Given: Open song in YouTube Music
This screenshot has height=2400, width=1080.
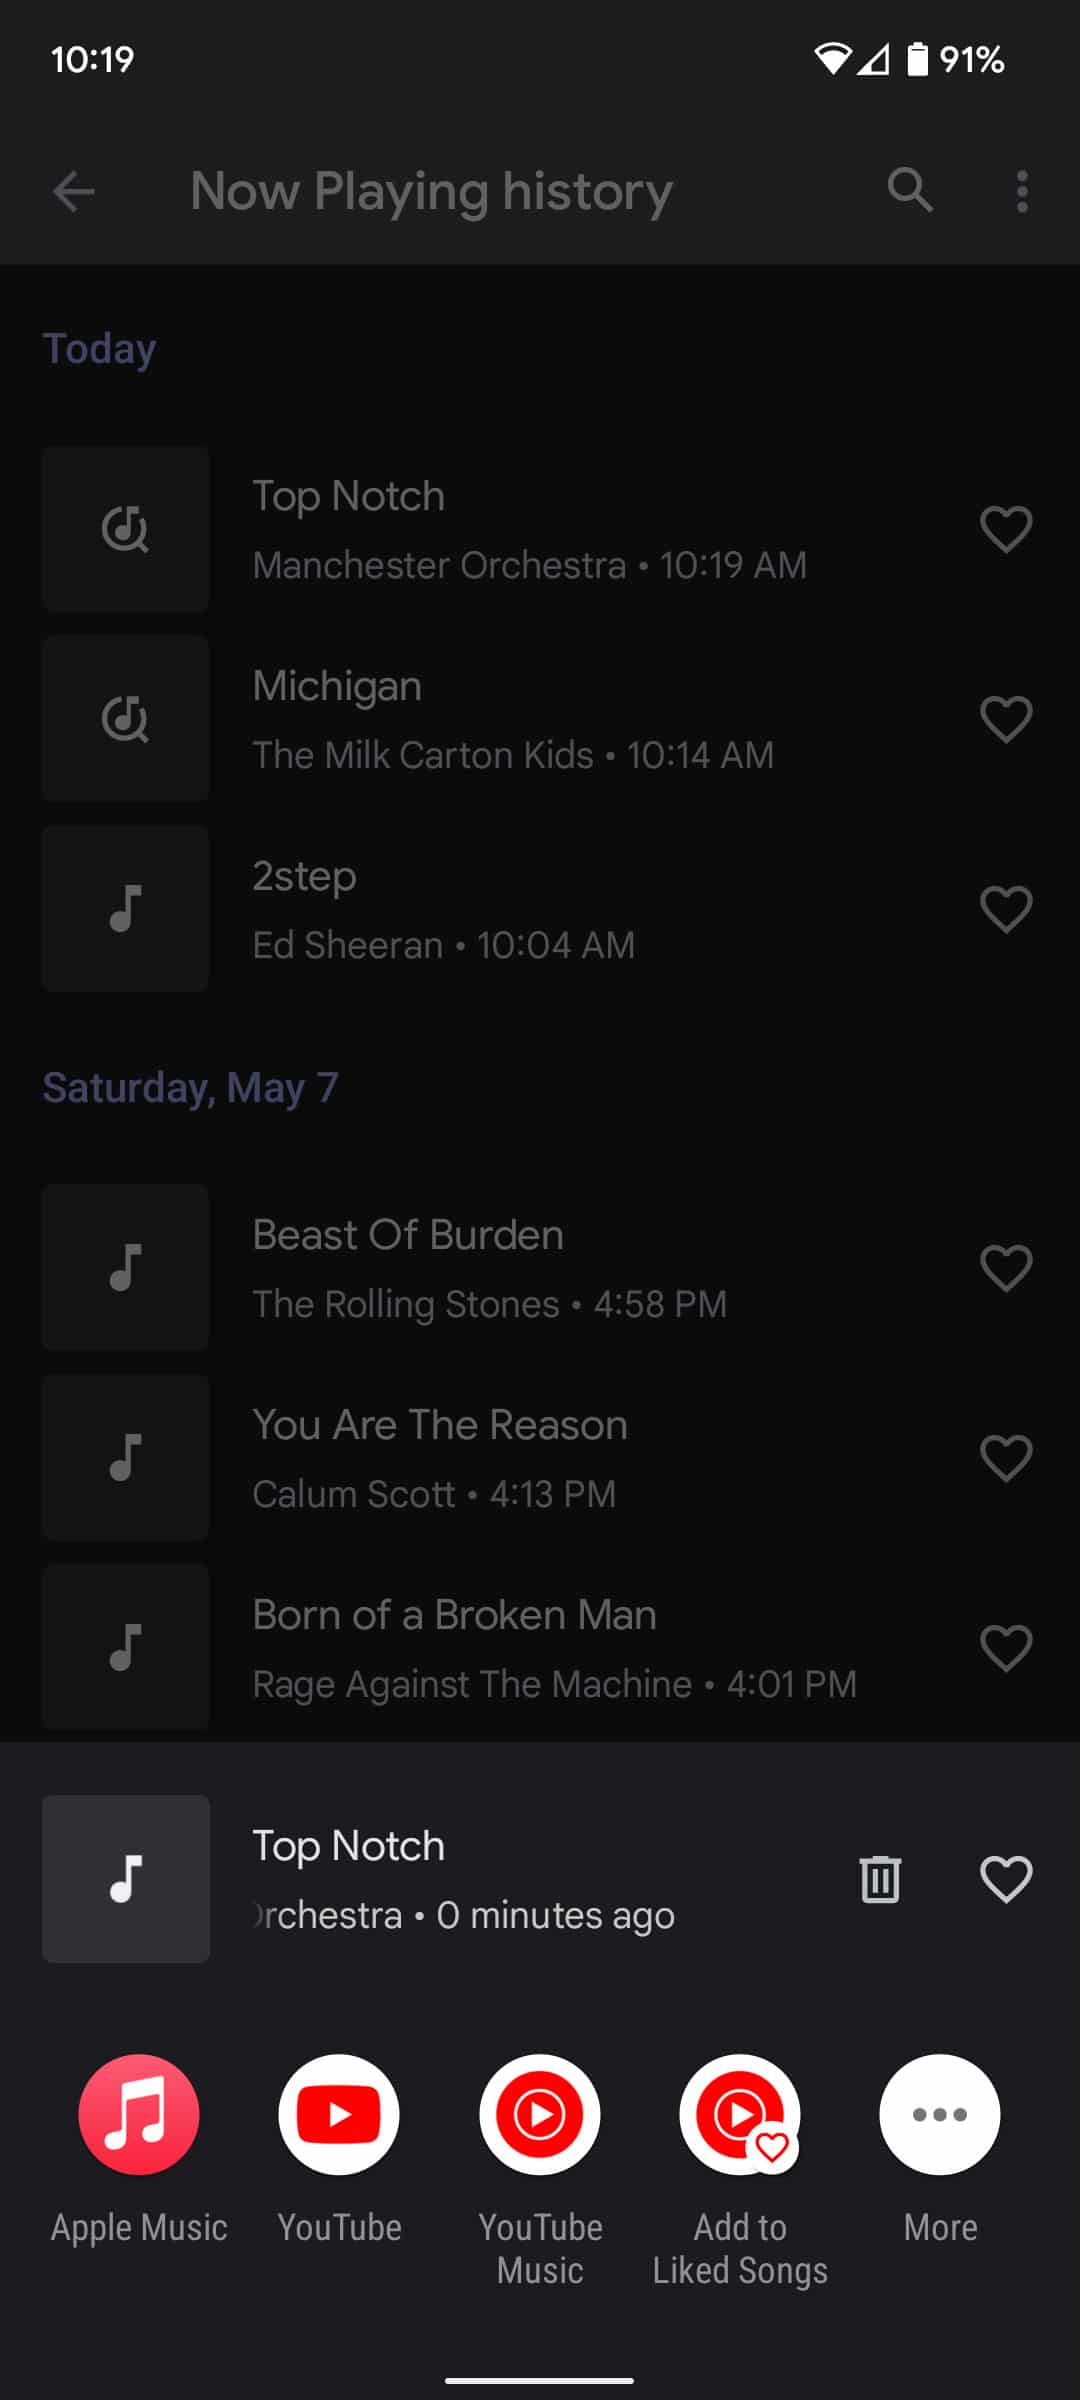Looking at the screenshot, I should [540, 2114].
